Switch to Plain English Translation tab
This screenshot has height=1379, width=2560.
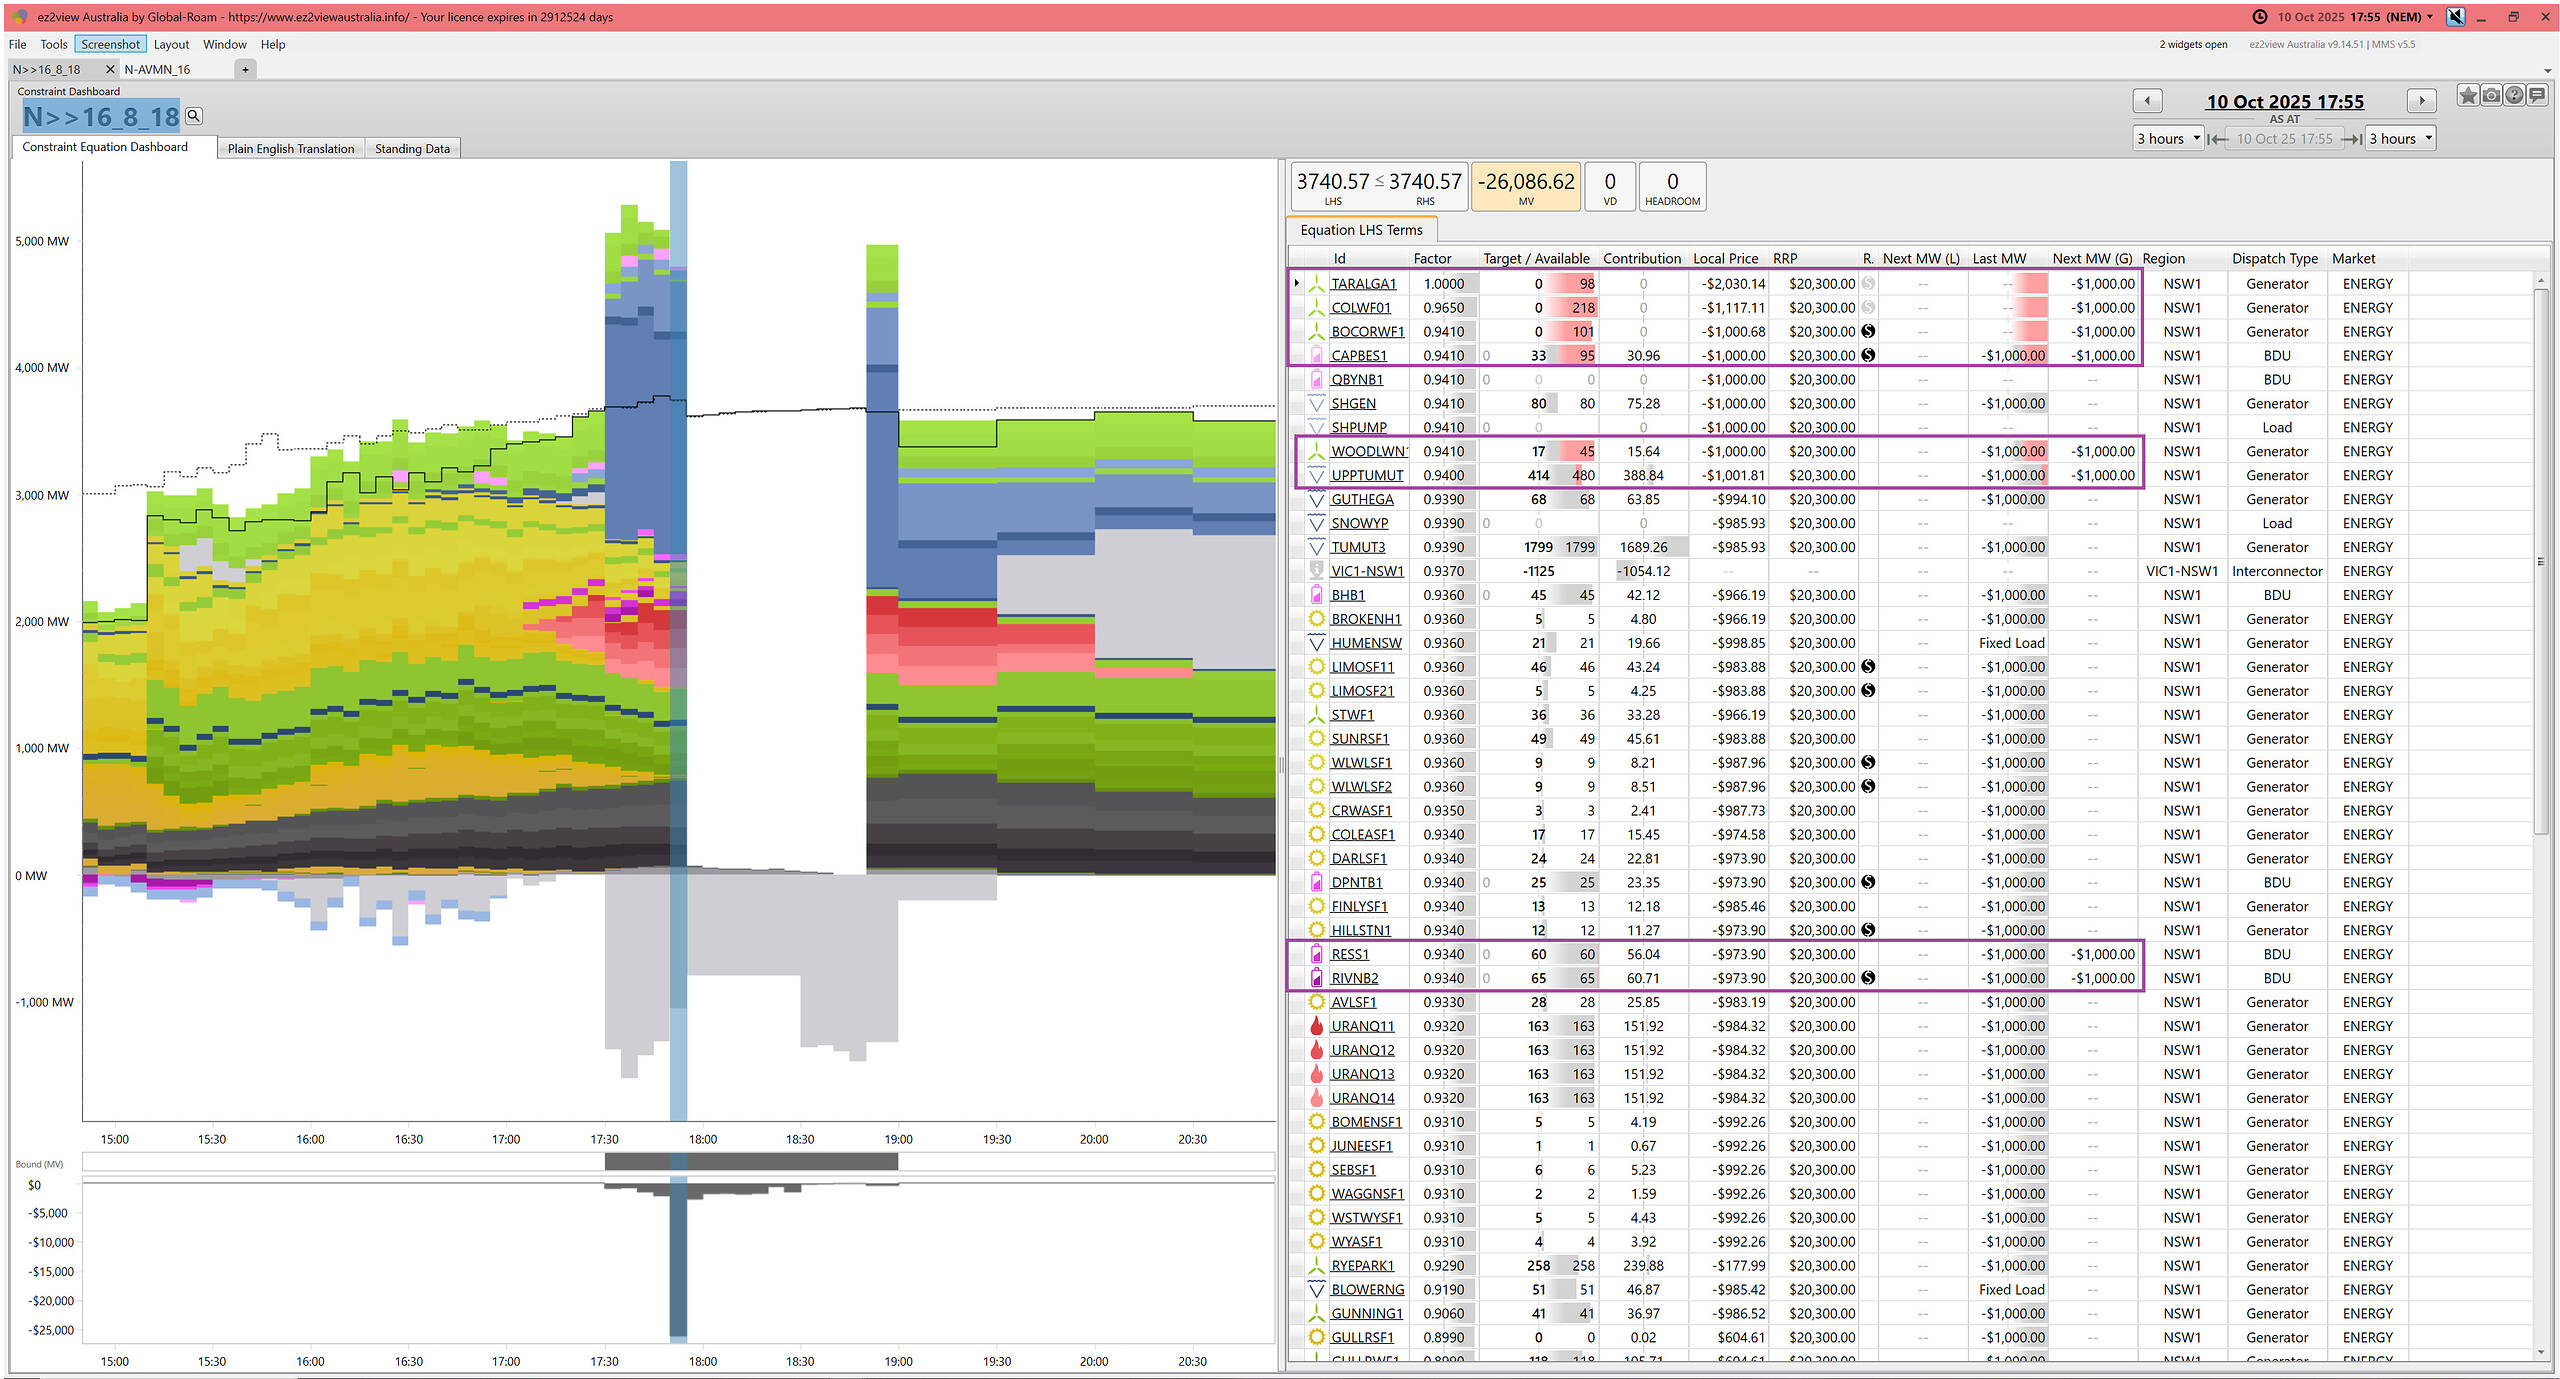click(290, 148)
